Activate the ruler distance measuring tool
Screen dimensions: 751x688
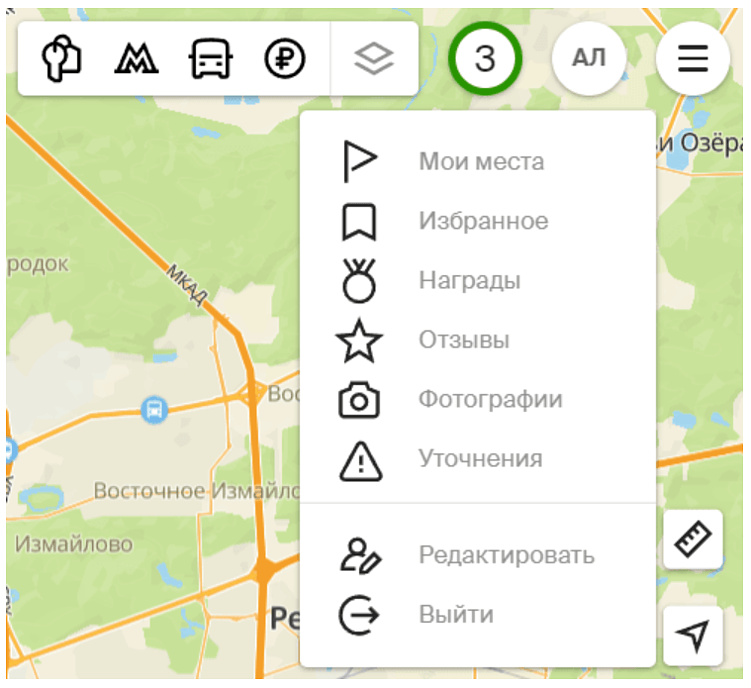click(693, 539)
